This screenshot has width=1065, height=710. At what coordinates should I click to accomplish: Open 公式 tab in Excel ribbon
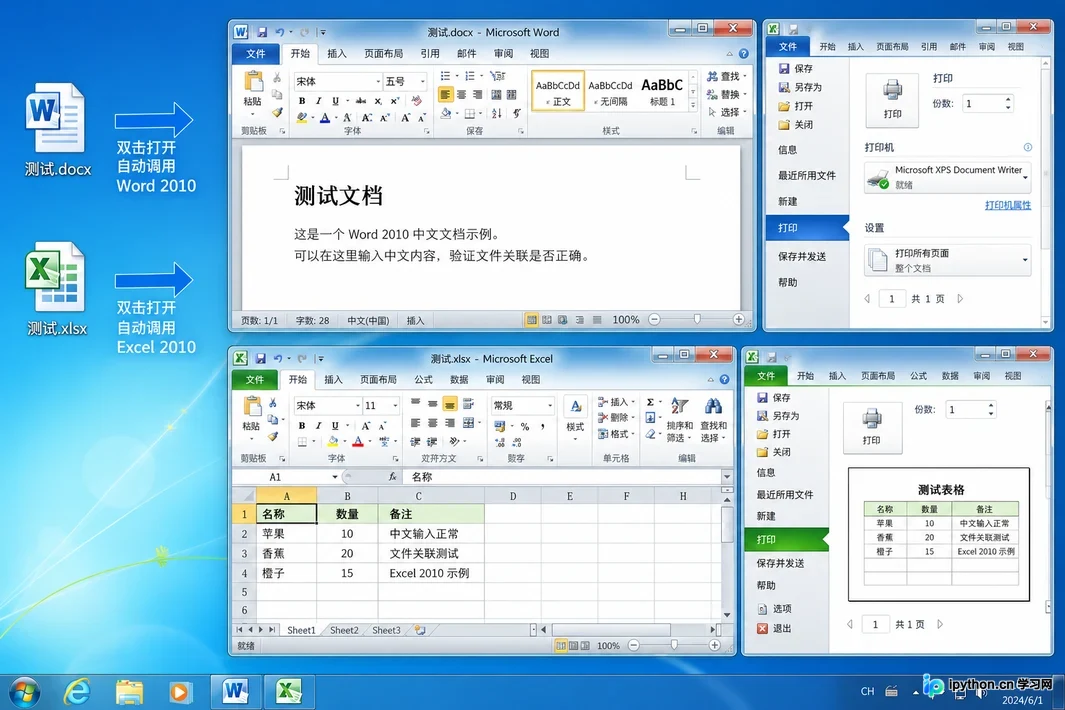pyautogui.click(x=423, y=379)
